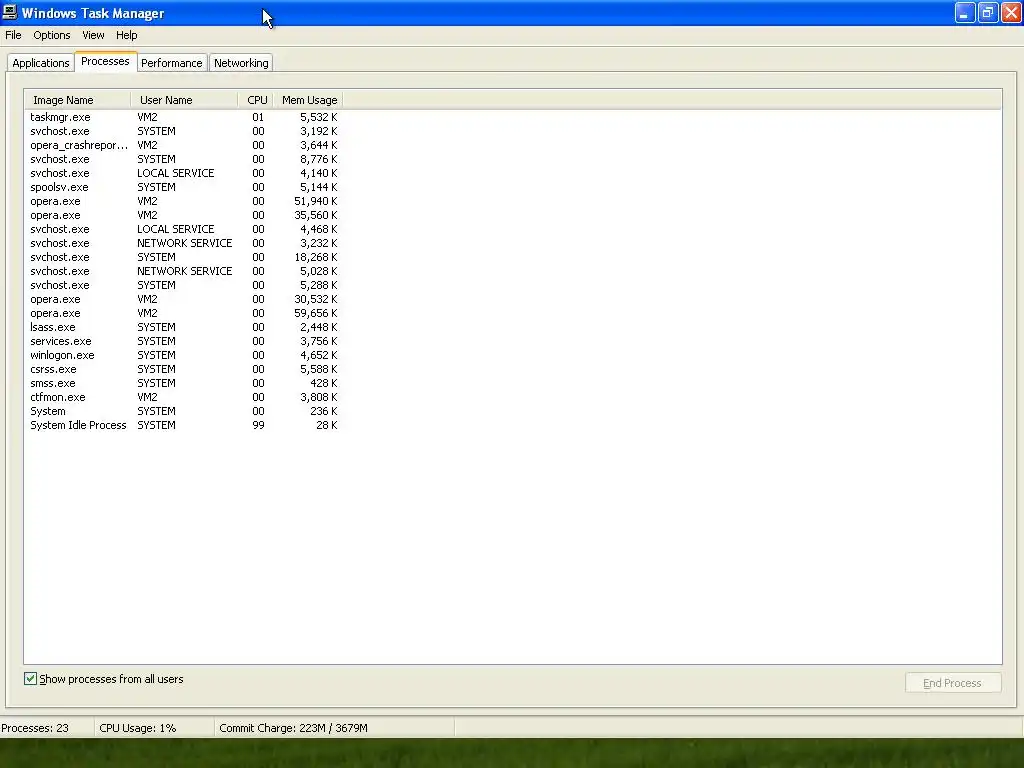The height and width of the screenshot is (768, 1024).
Task: Select the services.exe process
Action: [184, 342]
